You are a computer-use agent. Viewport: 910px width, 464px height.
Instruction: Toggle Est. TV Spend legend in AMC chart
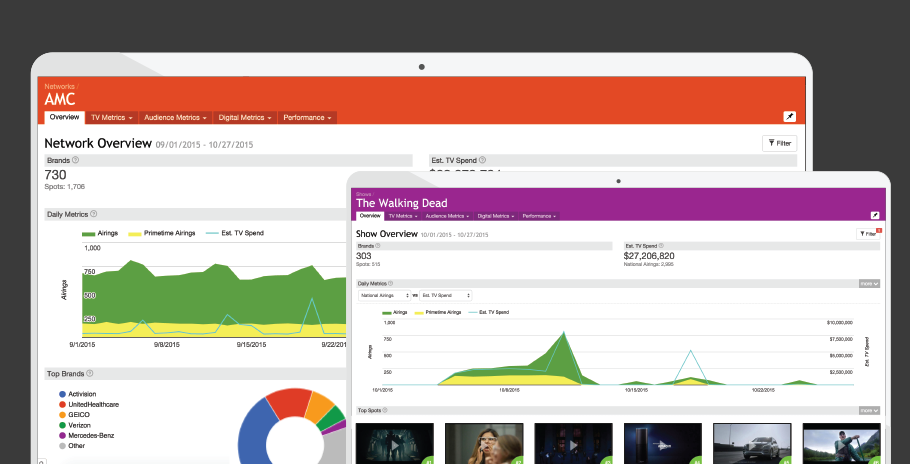click(234, 233)
